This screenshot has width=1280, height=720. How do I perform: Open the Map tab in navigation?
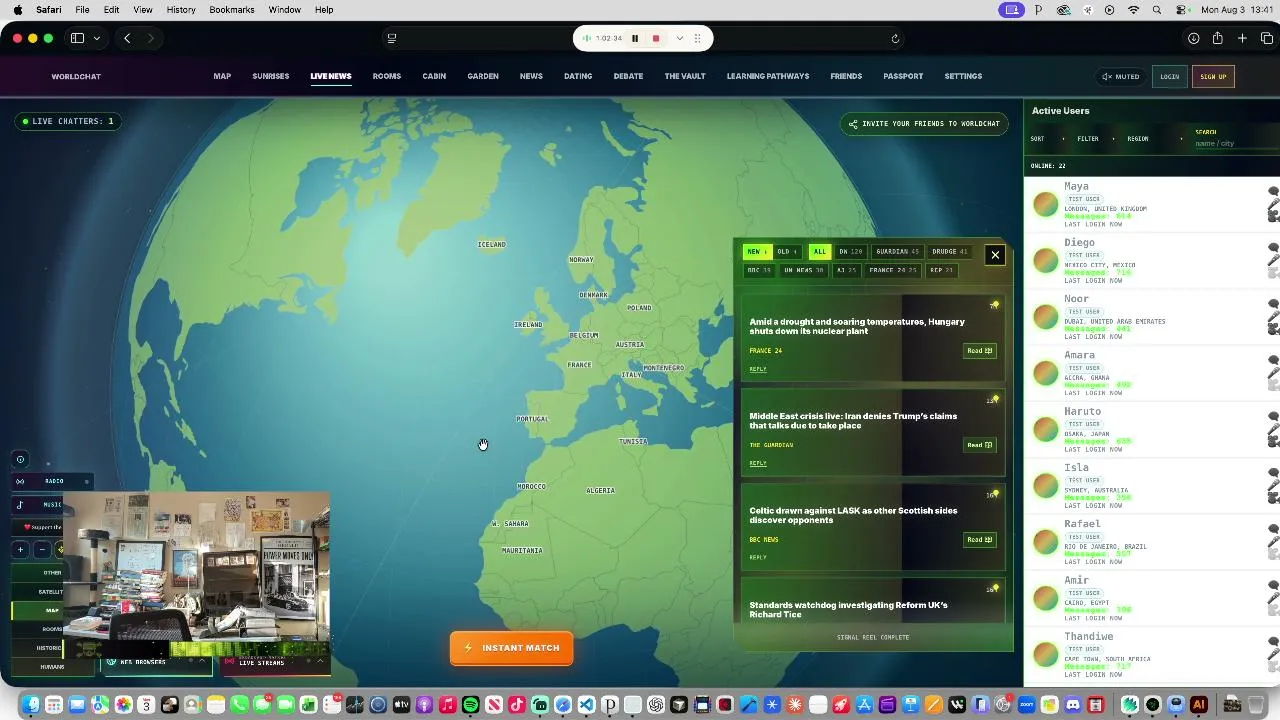pyautogui.click(x=222, y=76)
